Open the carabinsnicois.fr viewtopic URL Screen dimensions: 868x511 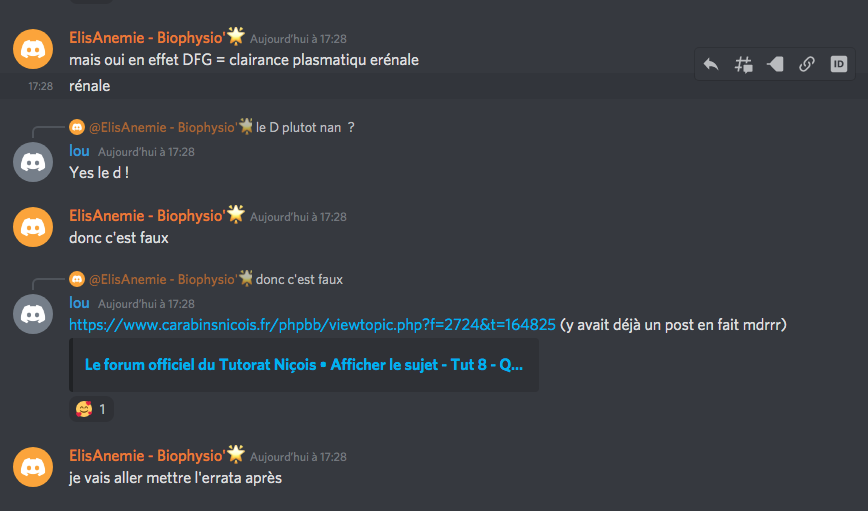click(x=312, y=324)
